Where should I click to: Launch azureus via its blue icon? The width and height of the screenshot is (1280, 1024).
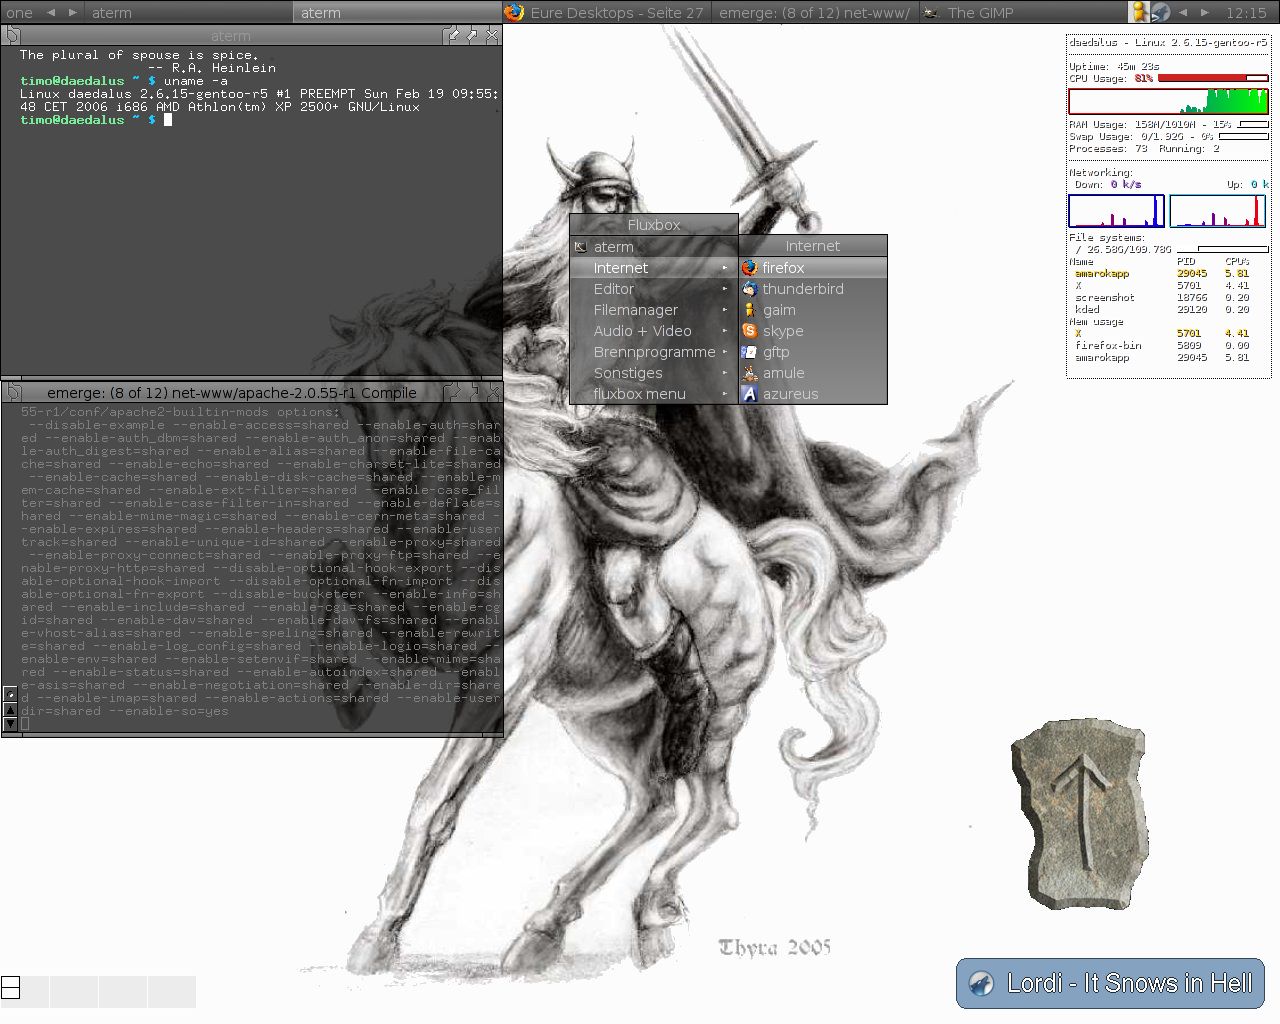pyautogui.click(x=749, y=394)
